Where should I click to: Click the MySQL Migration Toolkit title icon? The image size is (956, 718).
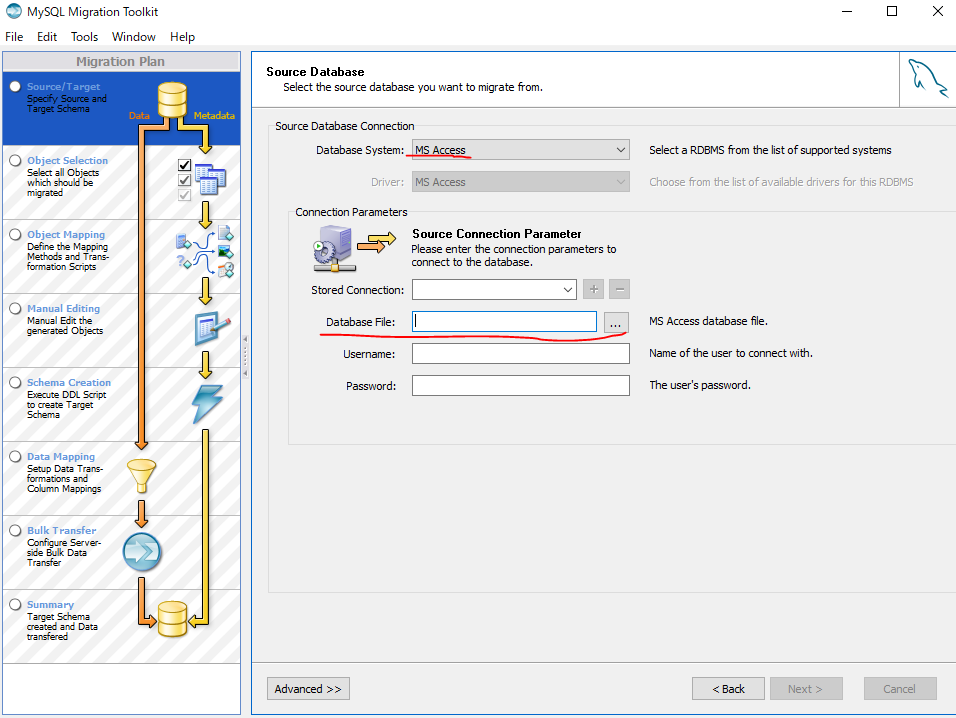(x=13, y=11)
